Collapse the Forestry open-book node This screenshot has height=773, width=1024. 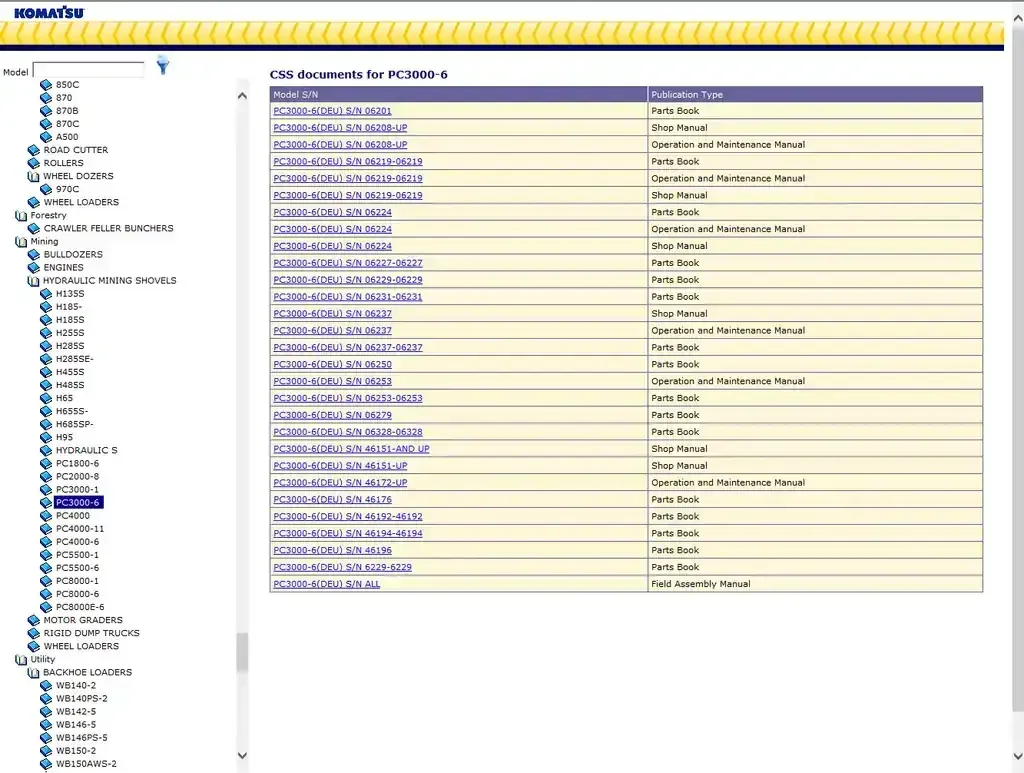click(21, 215)
